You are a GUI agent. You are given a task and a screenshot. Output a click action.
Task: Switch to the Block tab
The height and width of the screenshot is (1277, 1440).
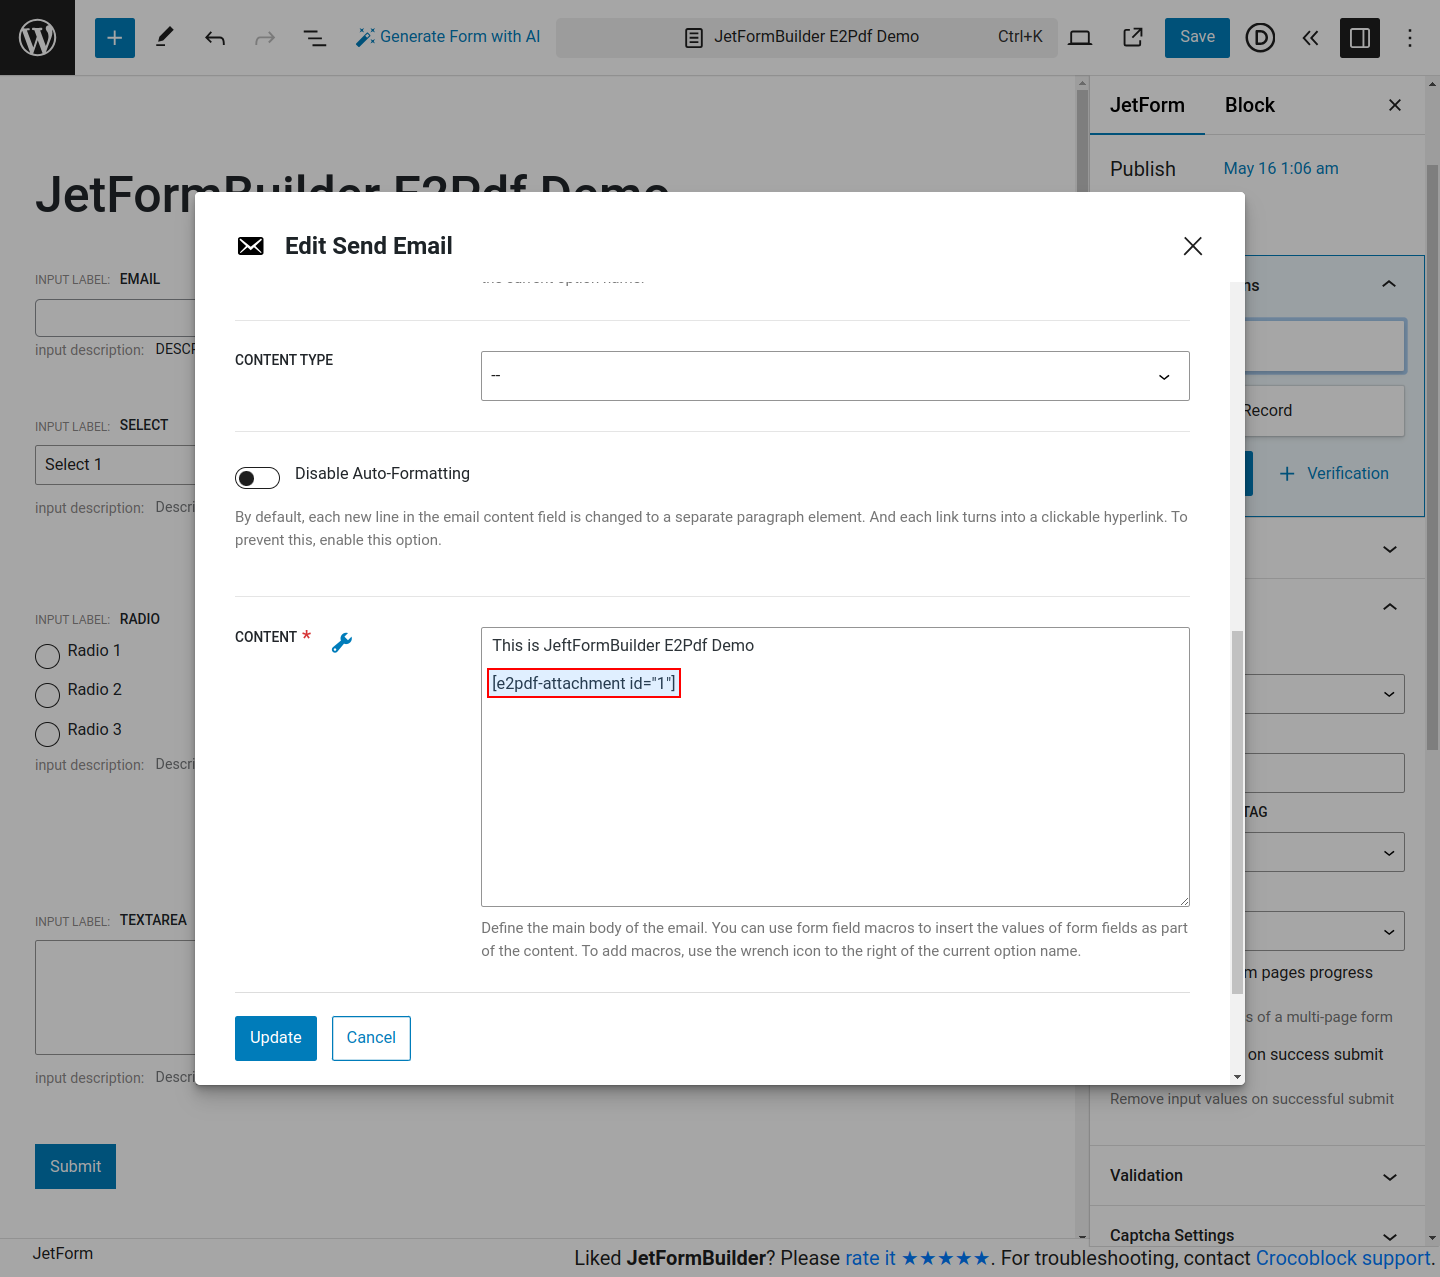coord(1249,105)
